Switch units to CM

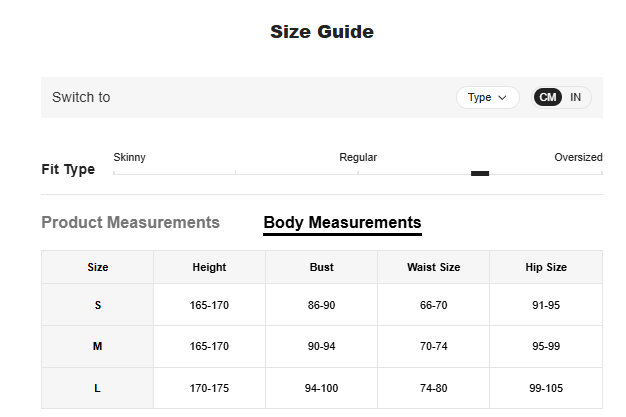[x=547, y=98]
